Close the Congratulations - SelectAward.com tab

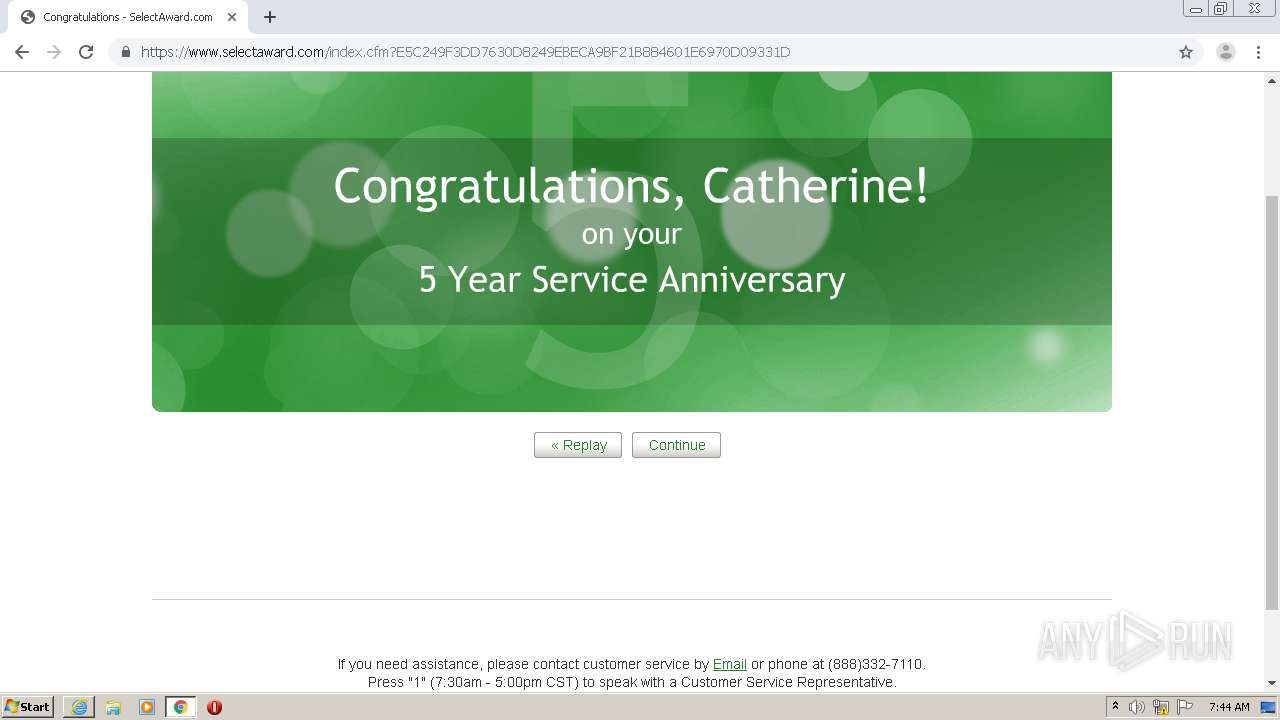point(232,17)
